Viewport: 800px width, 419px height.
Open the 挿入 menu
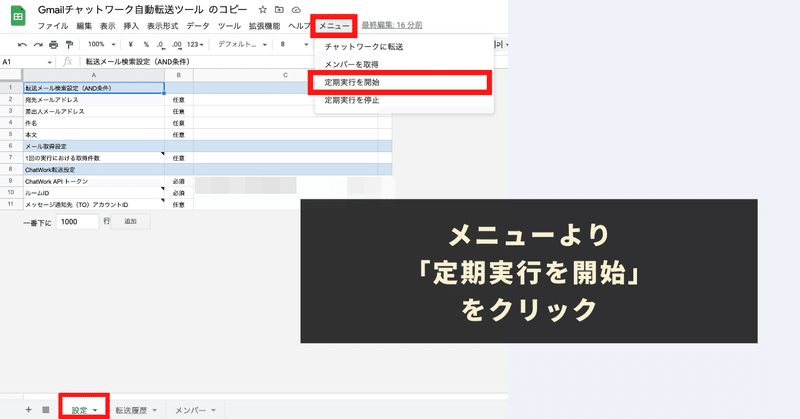(x=131, y=26)
